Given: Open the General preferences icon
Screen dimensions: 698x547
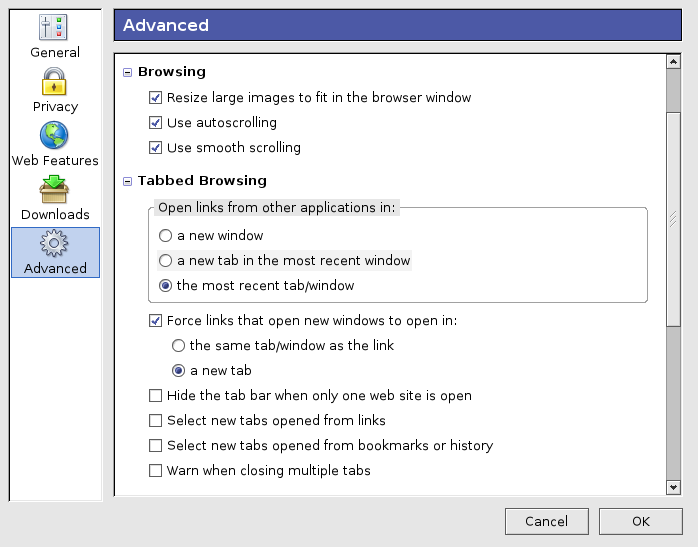Looking at the screenshot, I should click(55, 27).
